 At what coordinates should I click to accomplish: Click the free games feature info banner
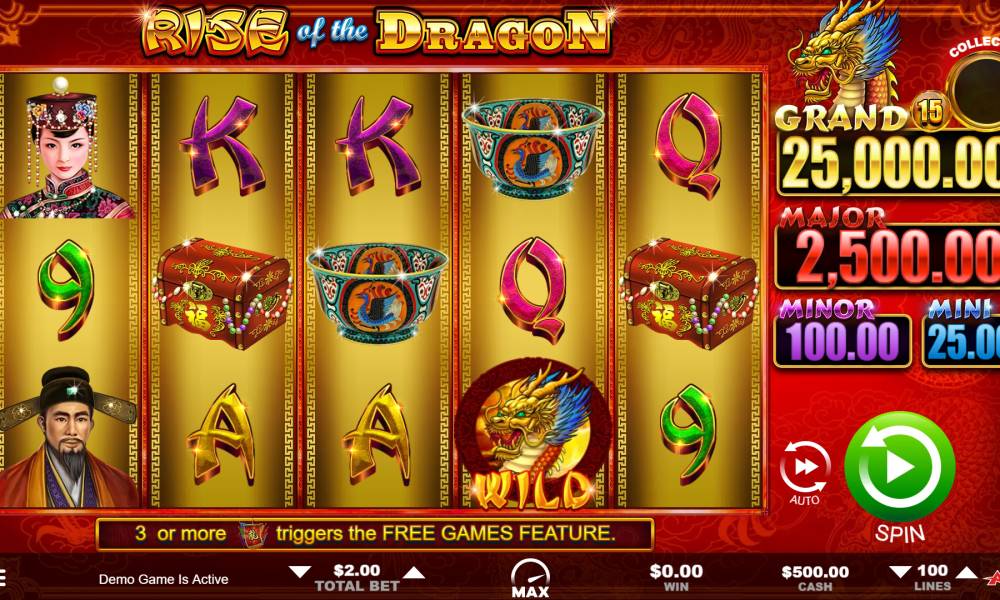(374, 534)
